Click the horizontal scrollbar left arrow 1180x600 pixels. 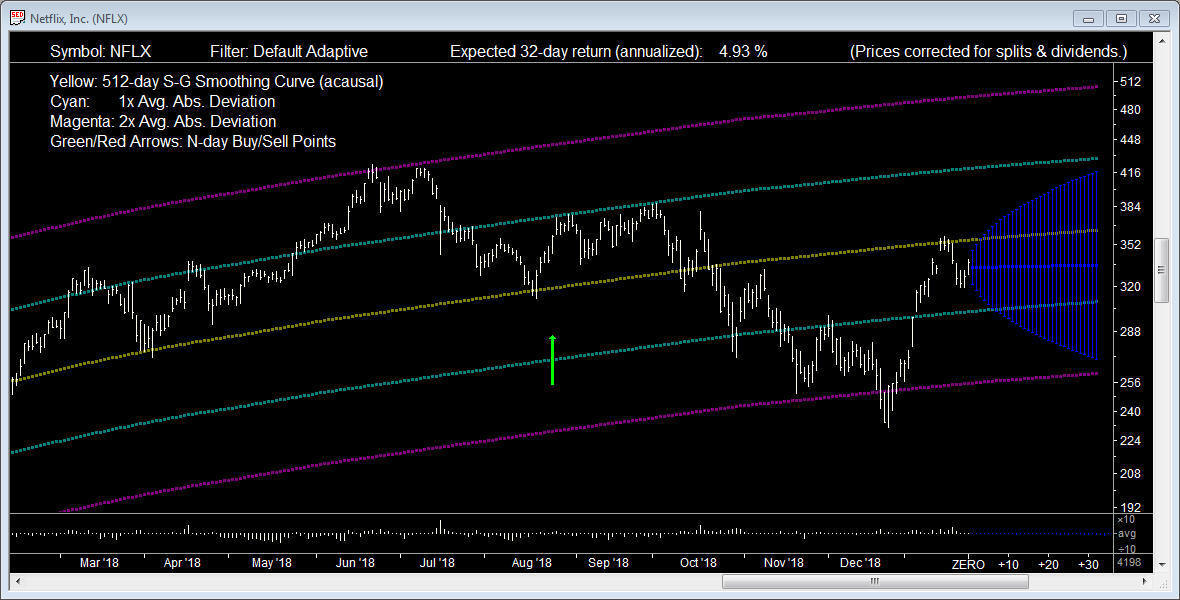click(18, 581)
